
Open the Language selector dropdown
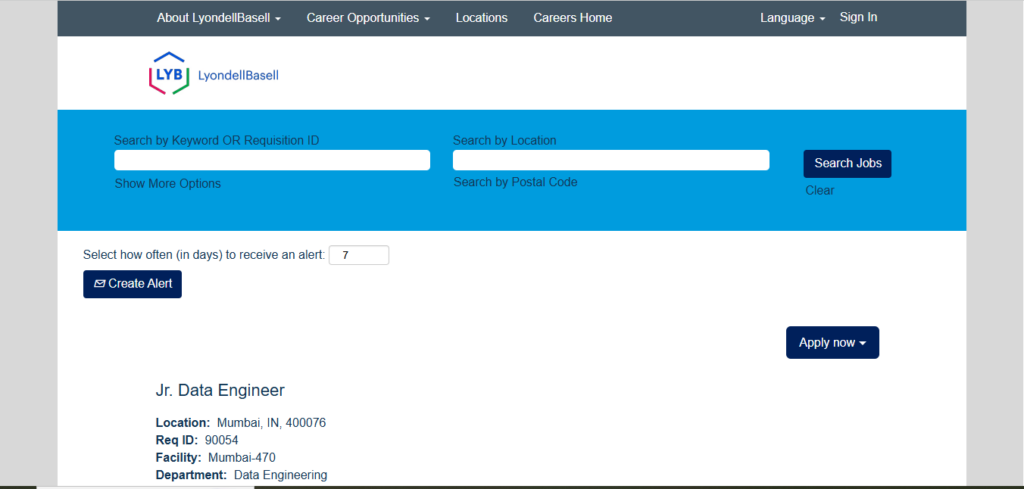pyautogui.click(x=793, y=18)
